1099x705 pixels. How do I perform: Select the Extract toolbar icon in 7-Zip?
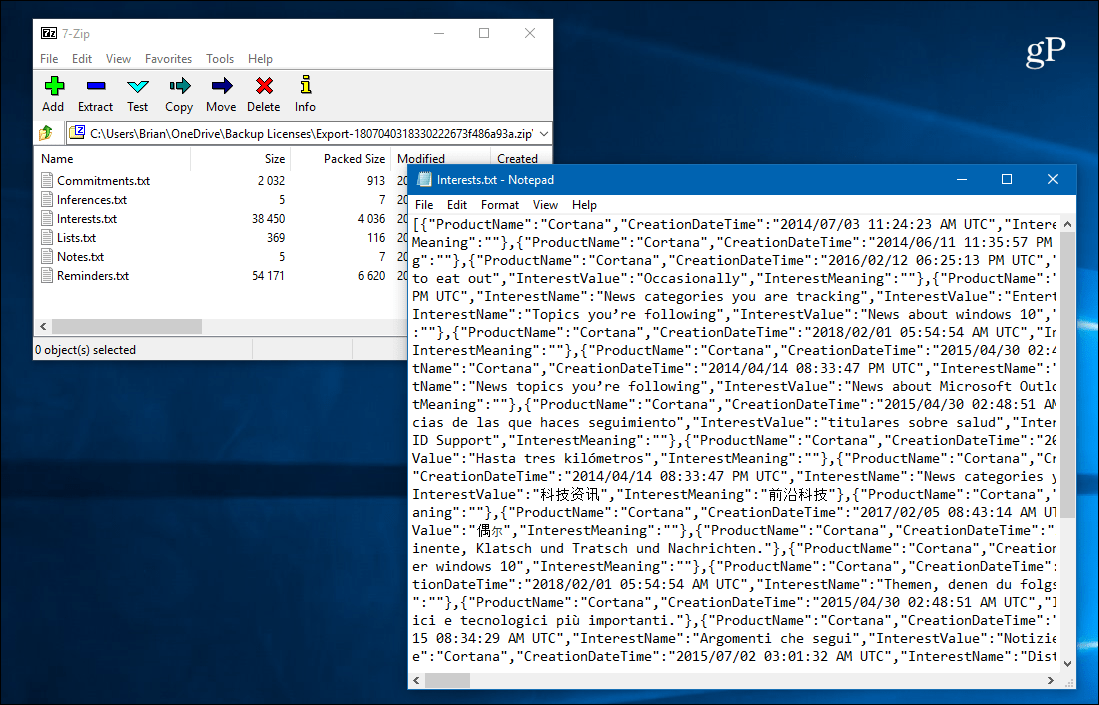point(96,86)
